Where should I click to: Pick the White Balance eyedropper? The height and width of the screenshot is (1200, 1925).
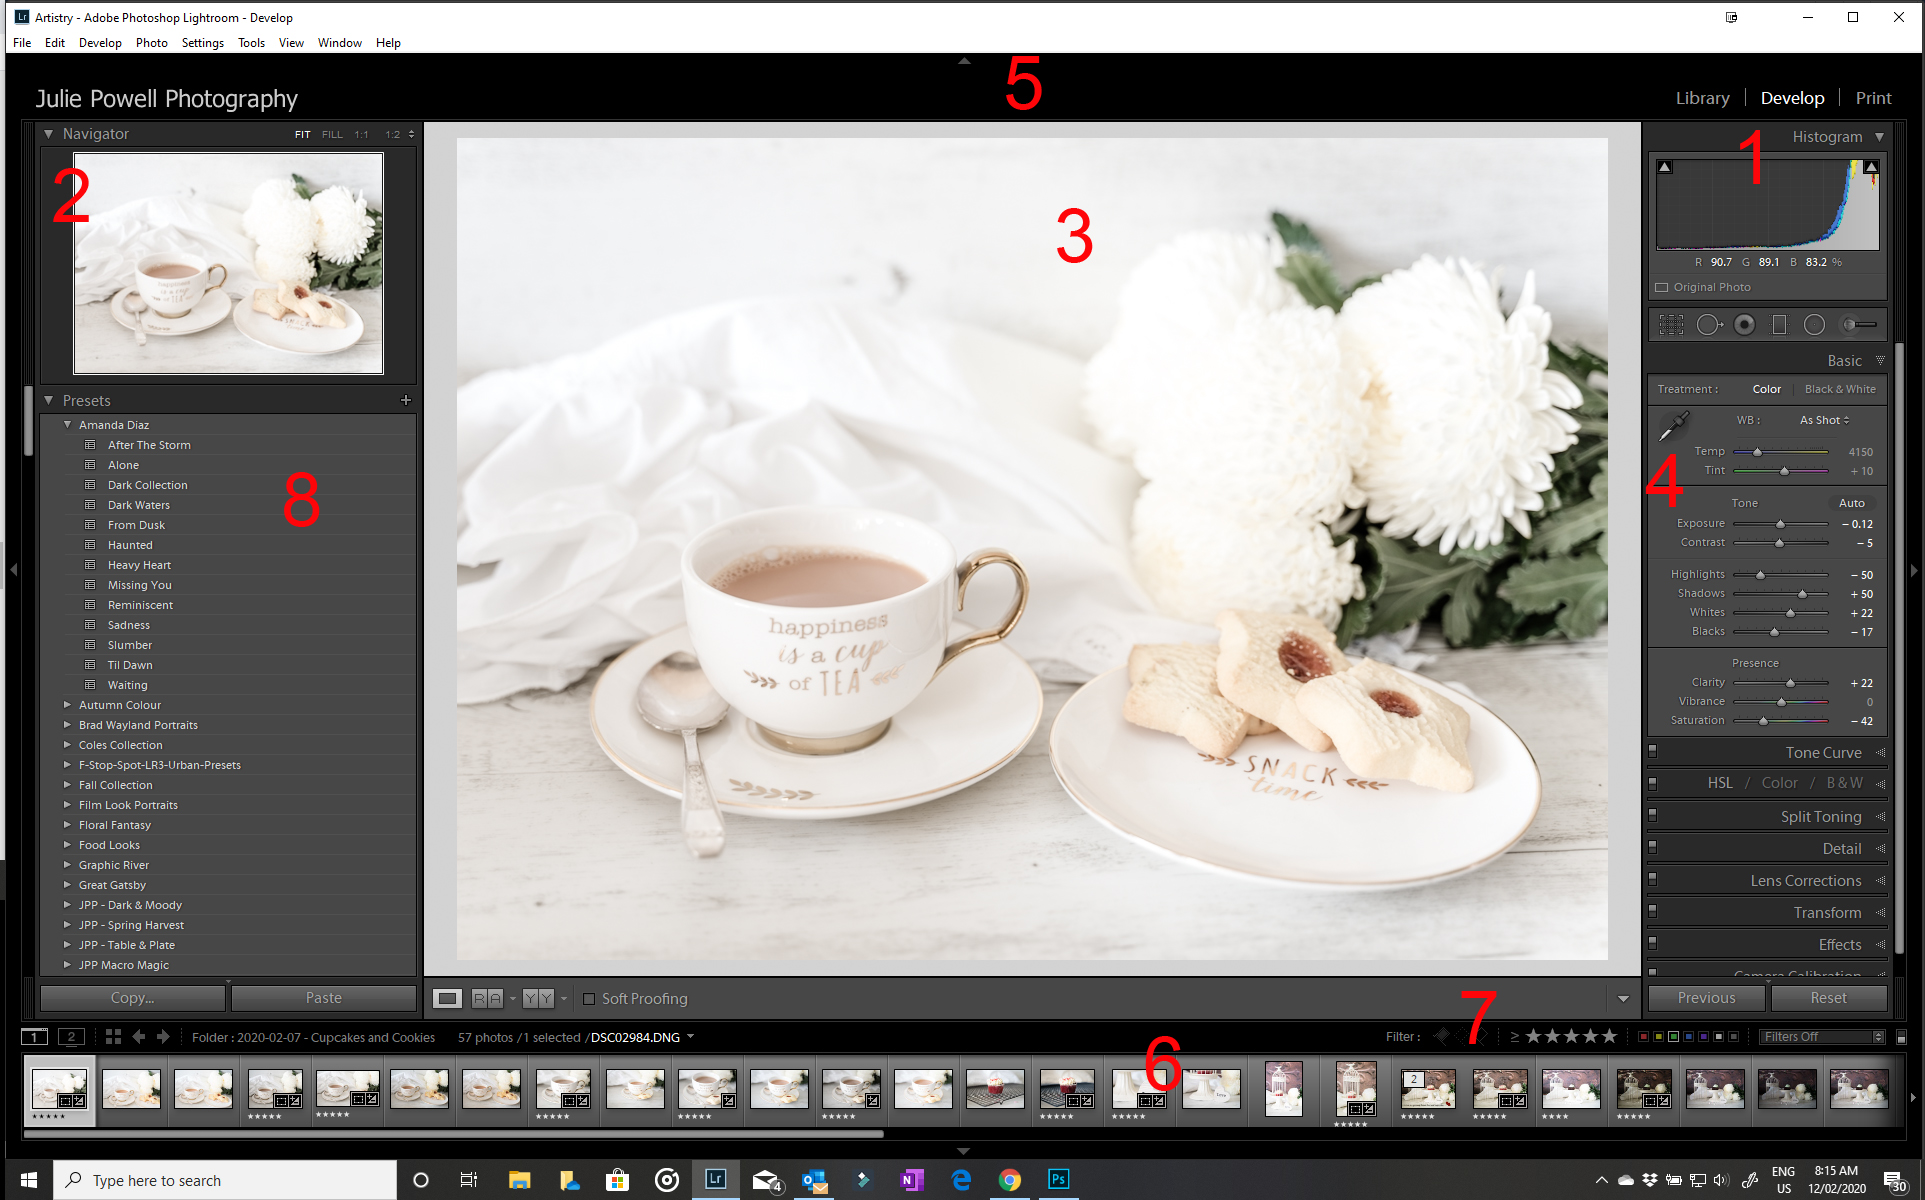[1673, 426]
